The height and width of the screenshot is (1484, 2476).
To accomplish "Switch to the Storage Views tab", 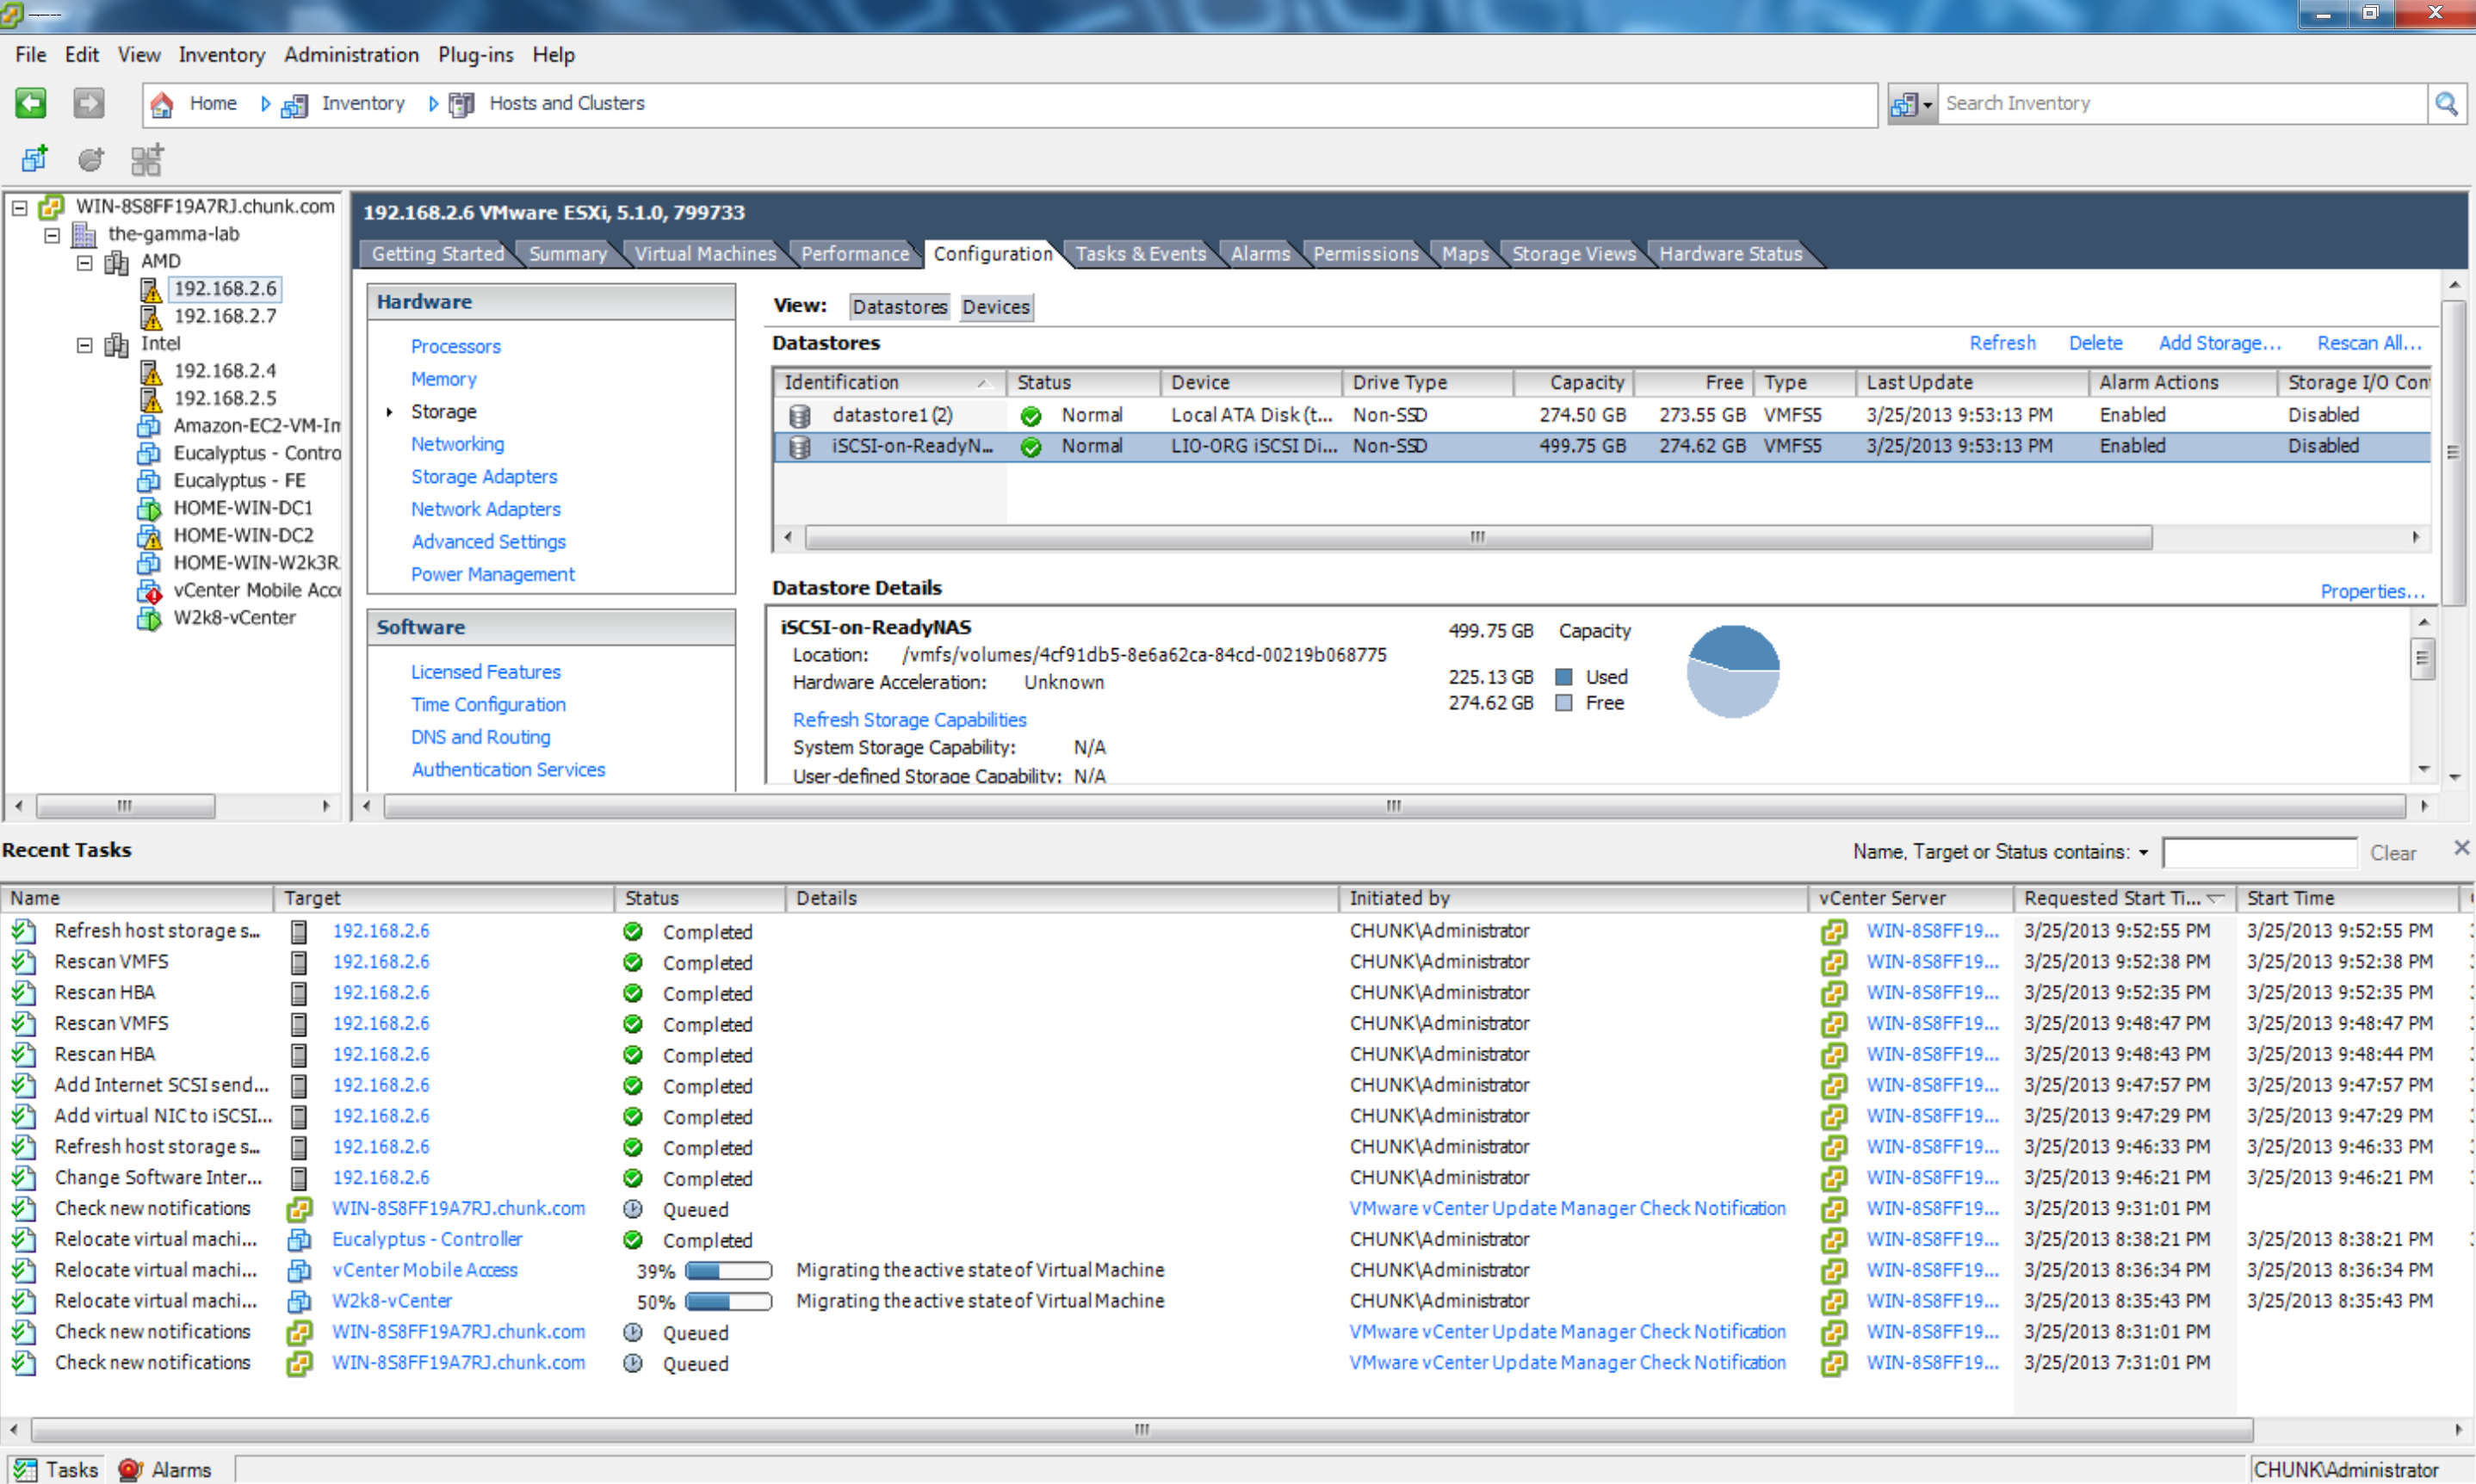I will tap(1573, 254).
